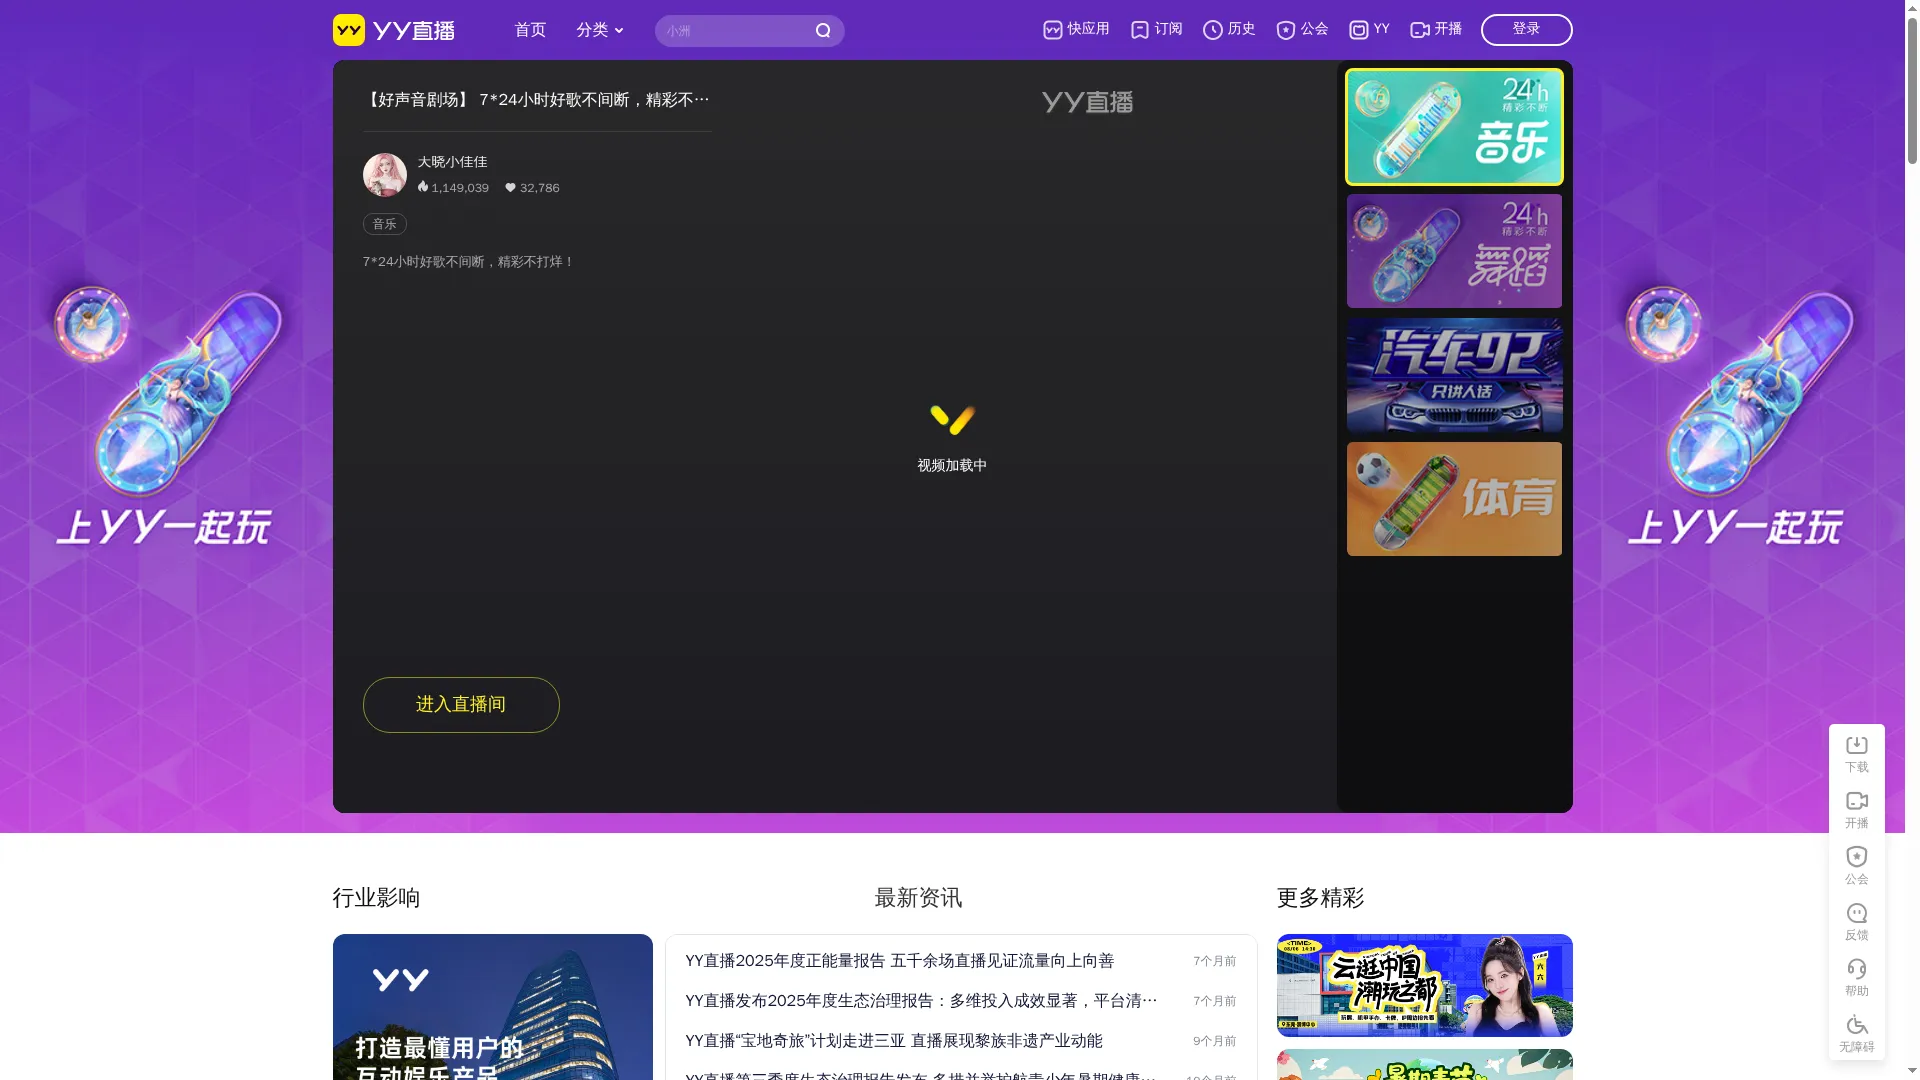Click the heart likes count 32,786
Screen dimensions: 1920x1080
(532, 188)
